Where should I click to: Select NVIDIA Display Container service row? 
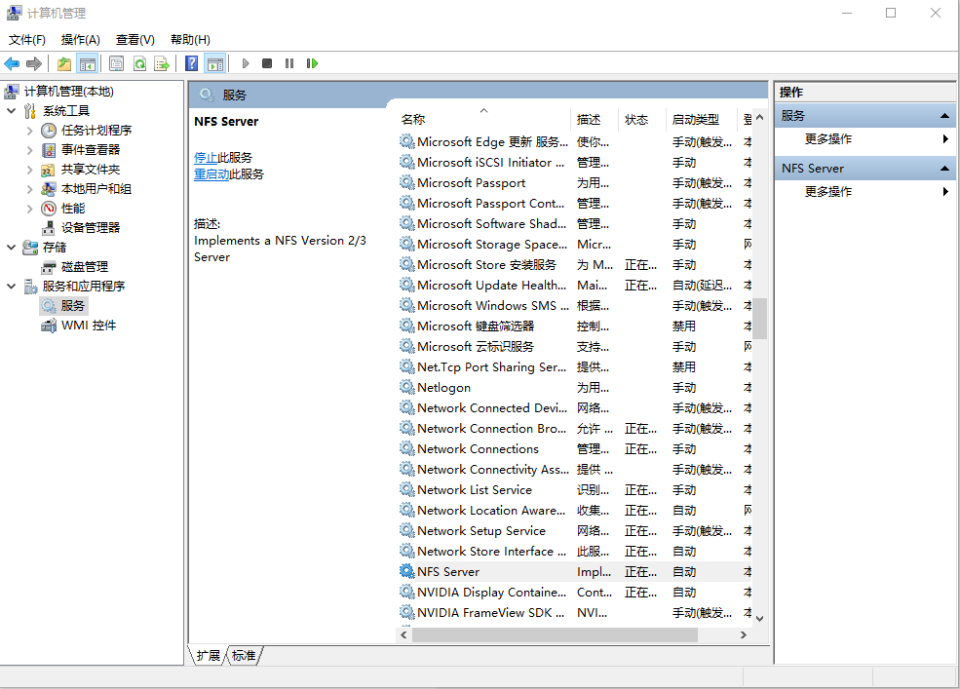(575, 592)
